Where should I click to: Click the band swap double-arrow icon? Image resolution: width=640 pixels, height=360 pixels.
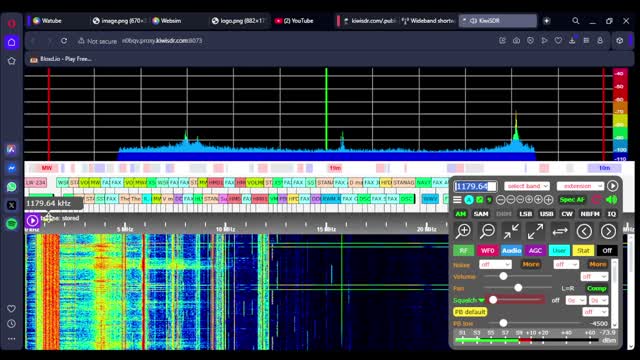click(x=560, y=231)
